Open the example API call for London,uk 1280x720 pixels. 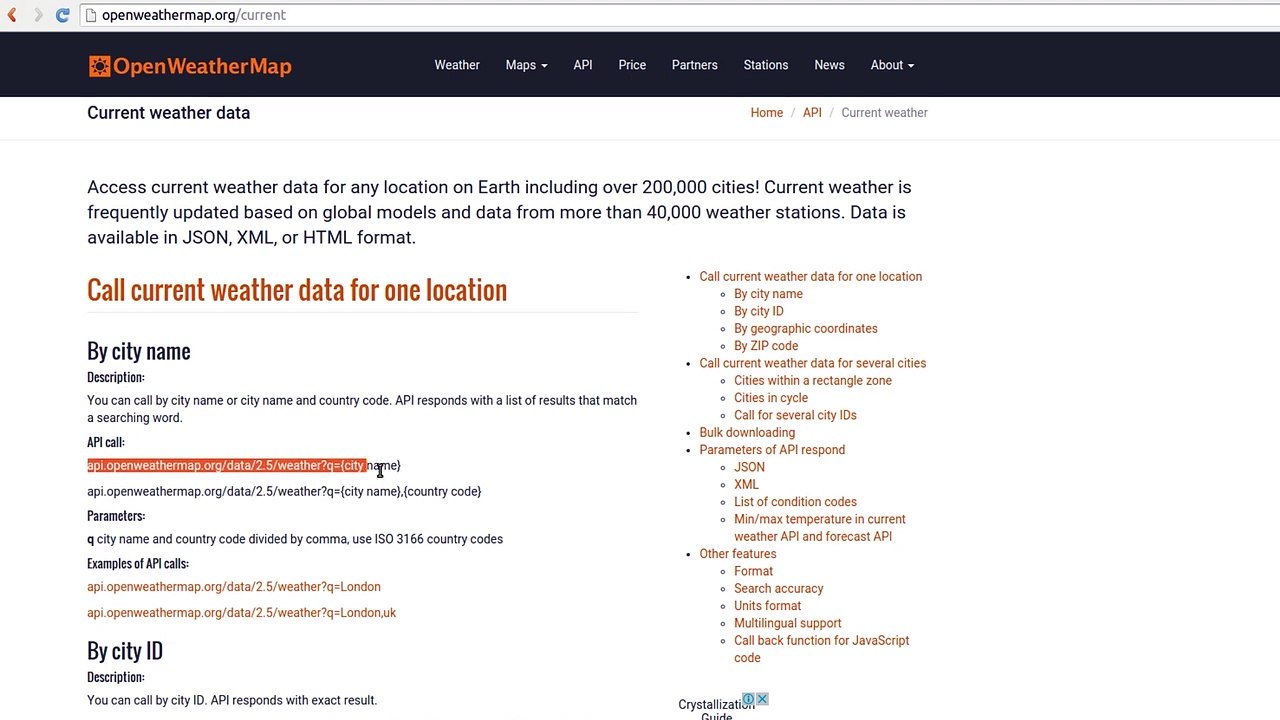[x=242, y=613]
